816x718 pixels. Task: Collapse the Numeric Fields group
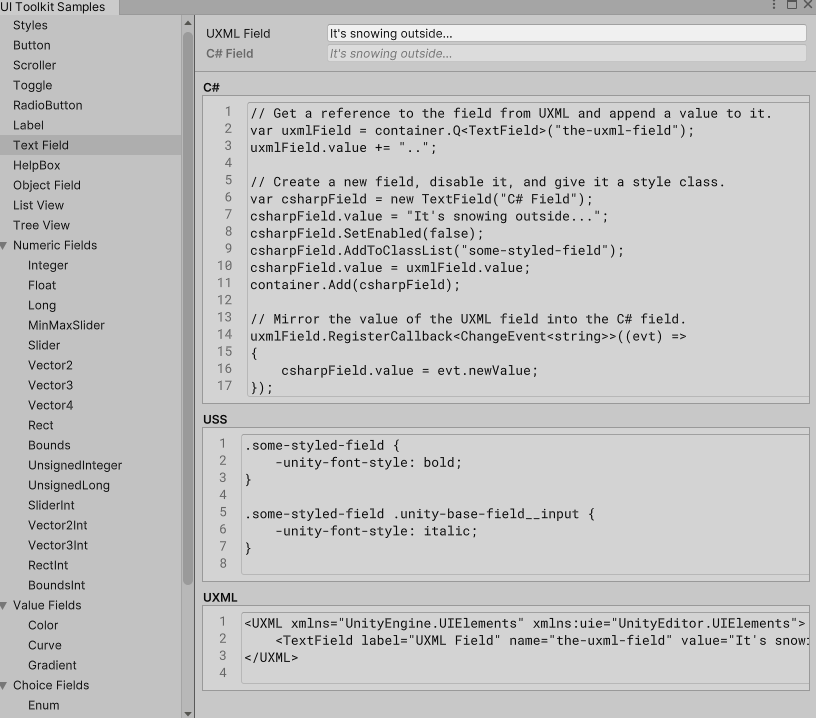4,246
